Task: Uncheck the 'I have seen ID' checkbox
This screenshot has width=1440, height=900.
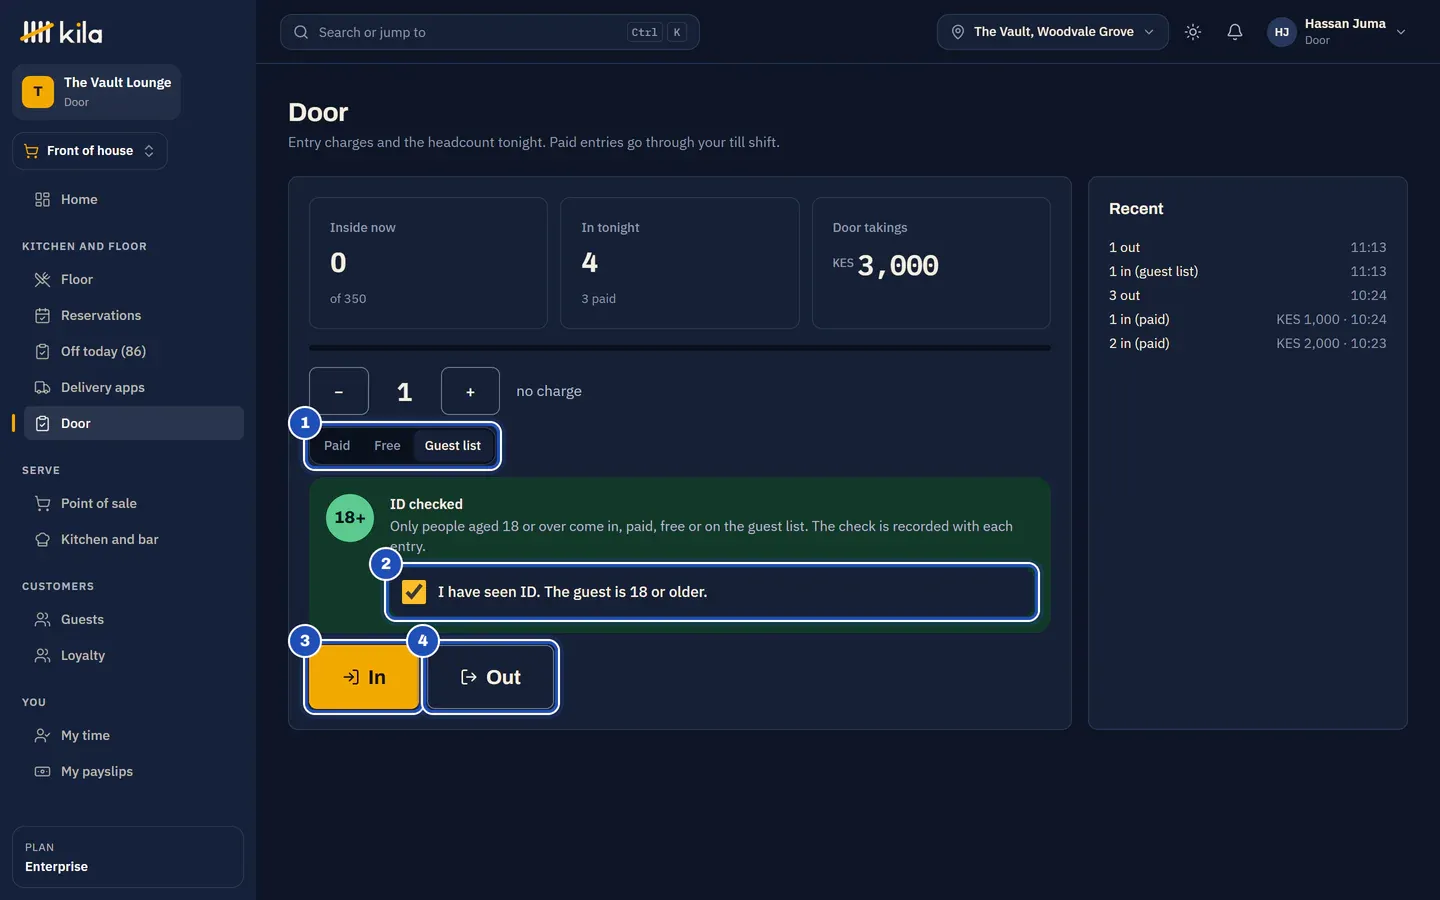Action: coord(414,592)
